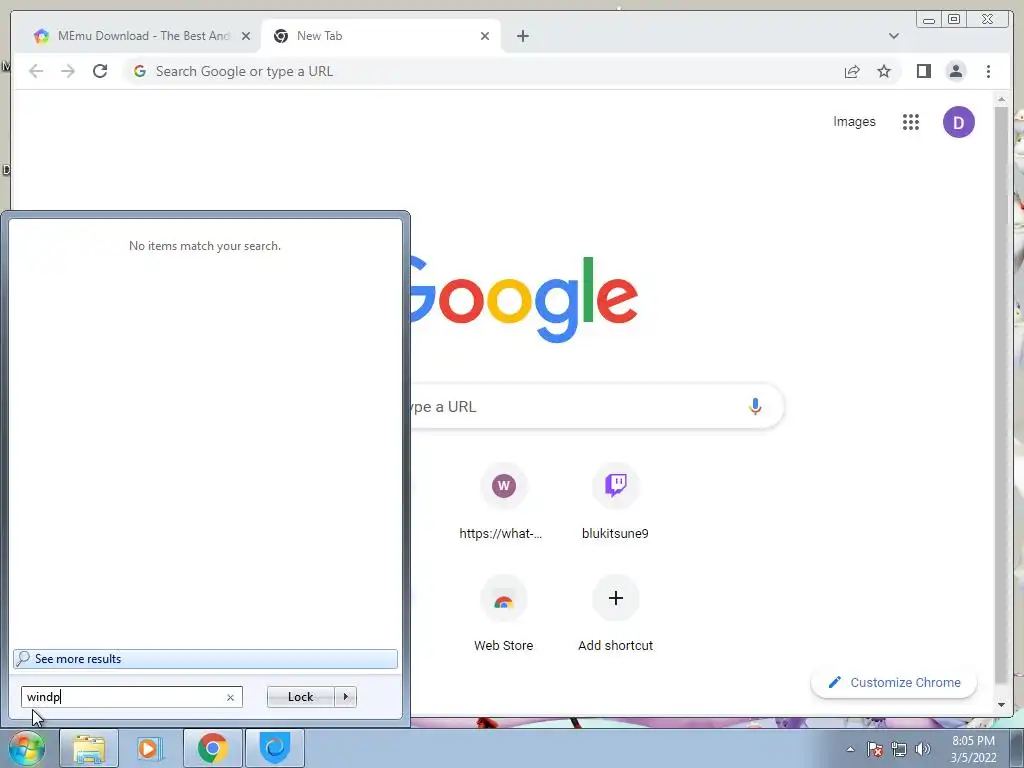1024x768 pixels.
Task: Go back using Chrome's back arrow
Action: point(36,71)
